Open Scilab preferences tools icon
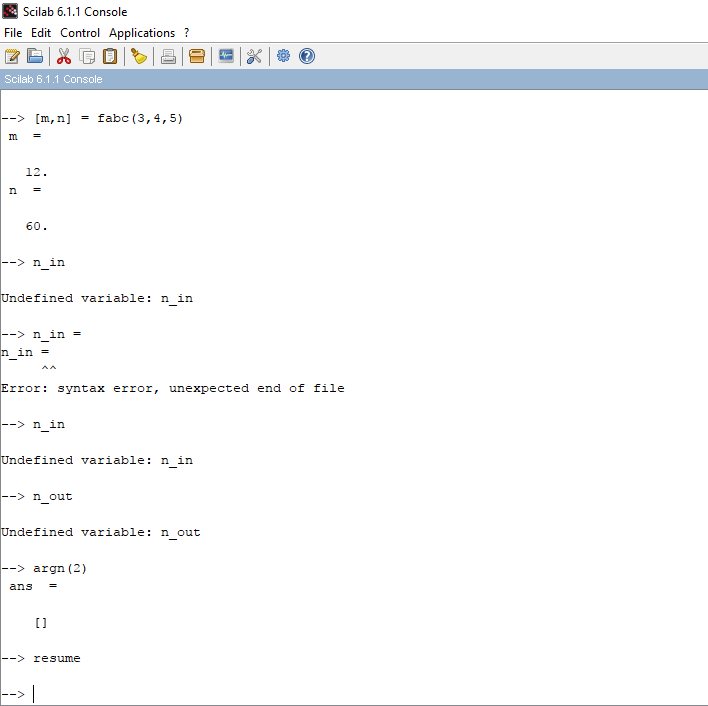The height and width of the screenshot is (706, 708). tap(255, 56)
